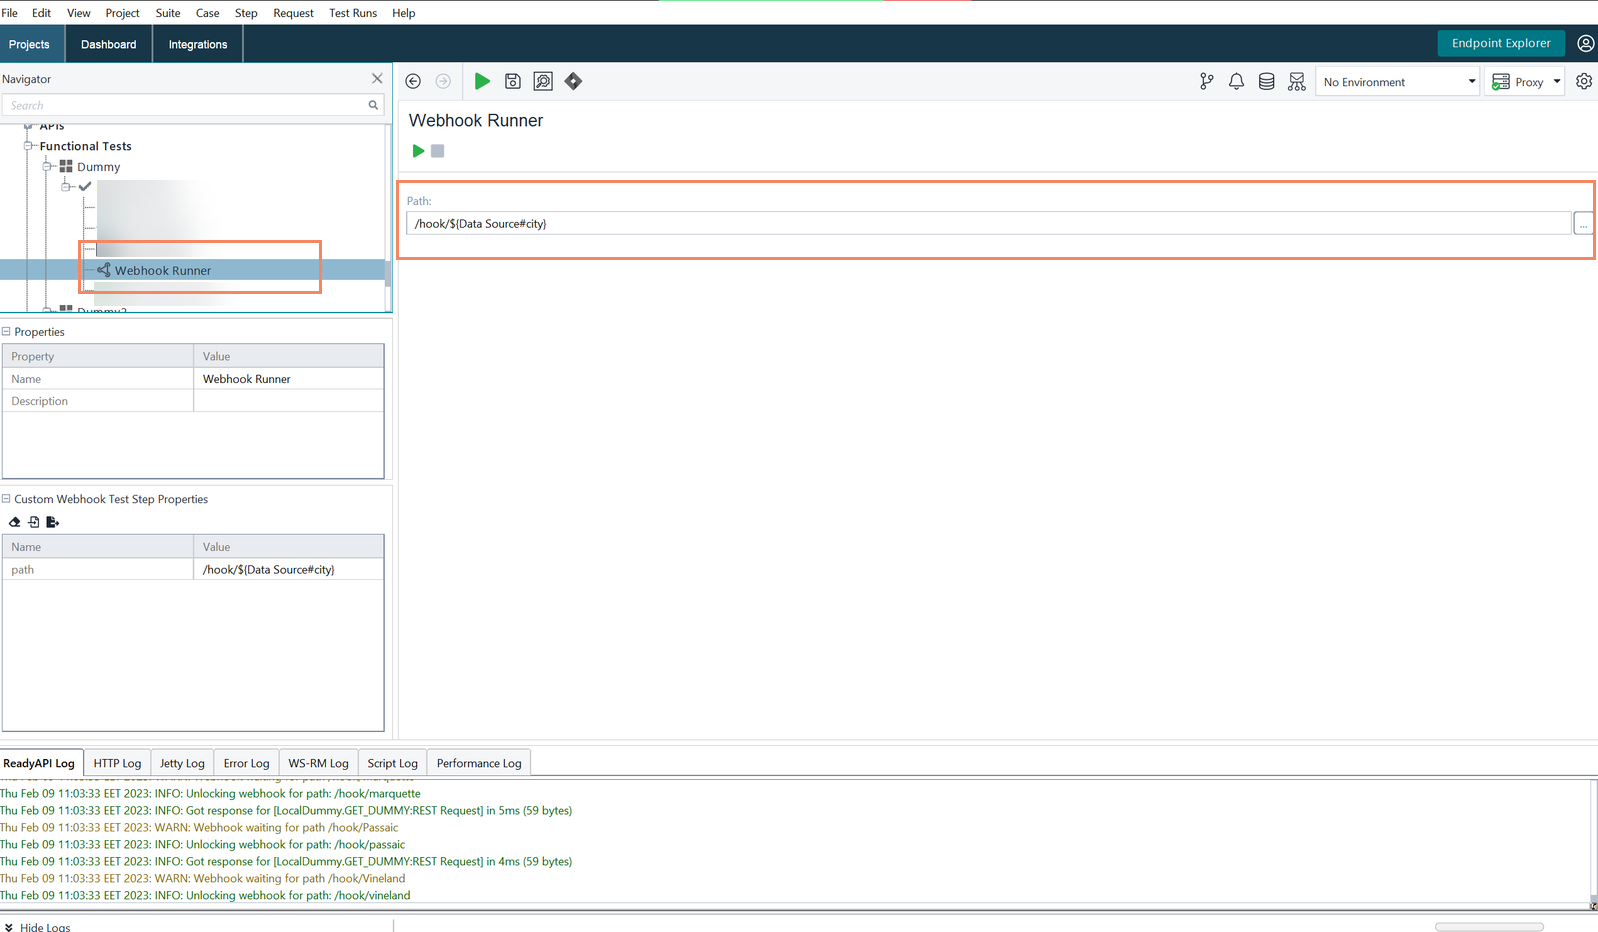1598x932 pixels.
Task: Click the upload icon in Custom Webhook properties
Action: pyautogui.click(x=15, y=522)
